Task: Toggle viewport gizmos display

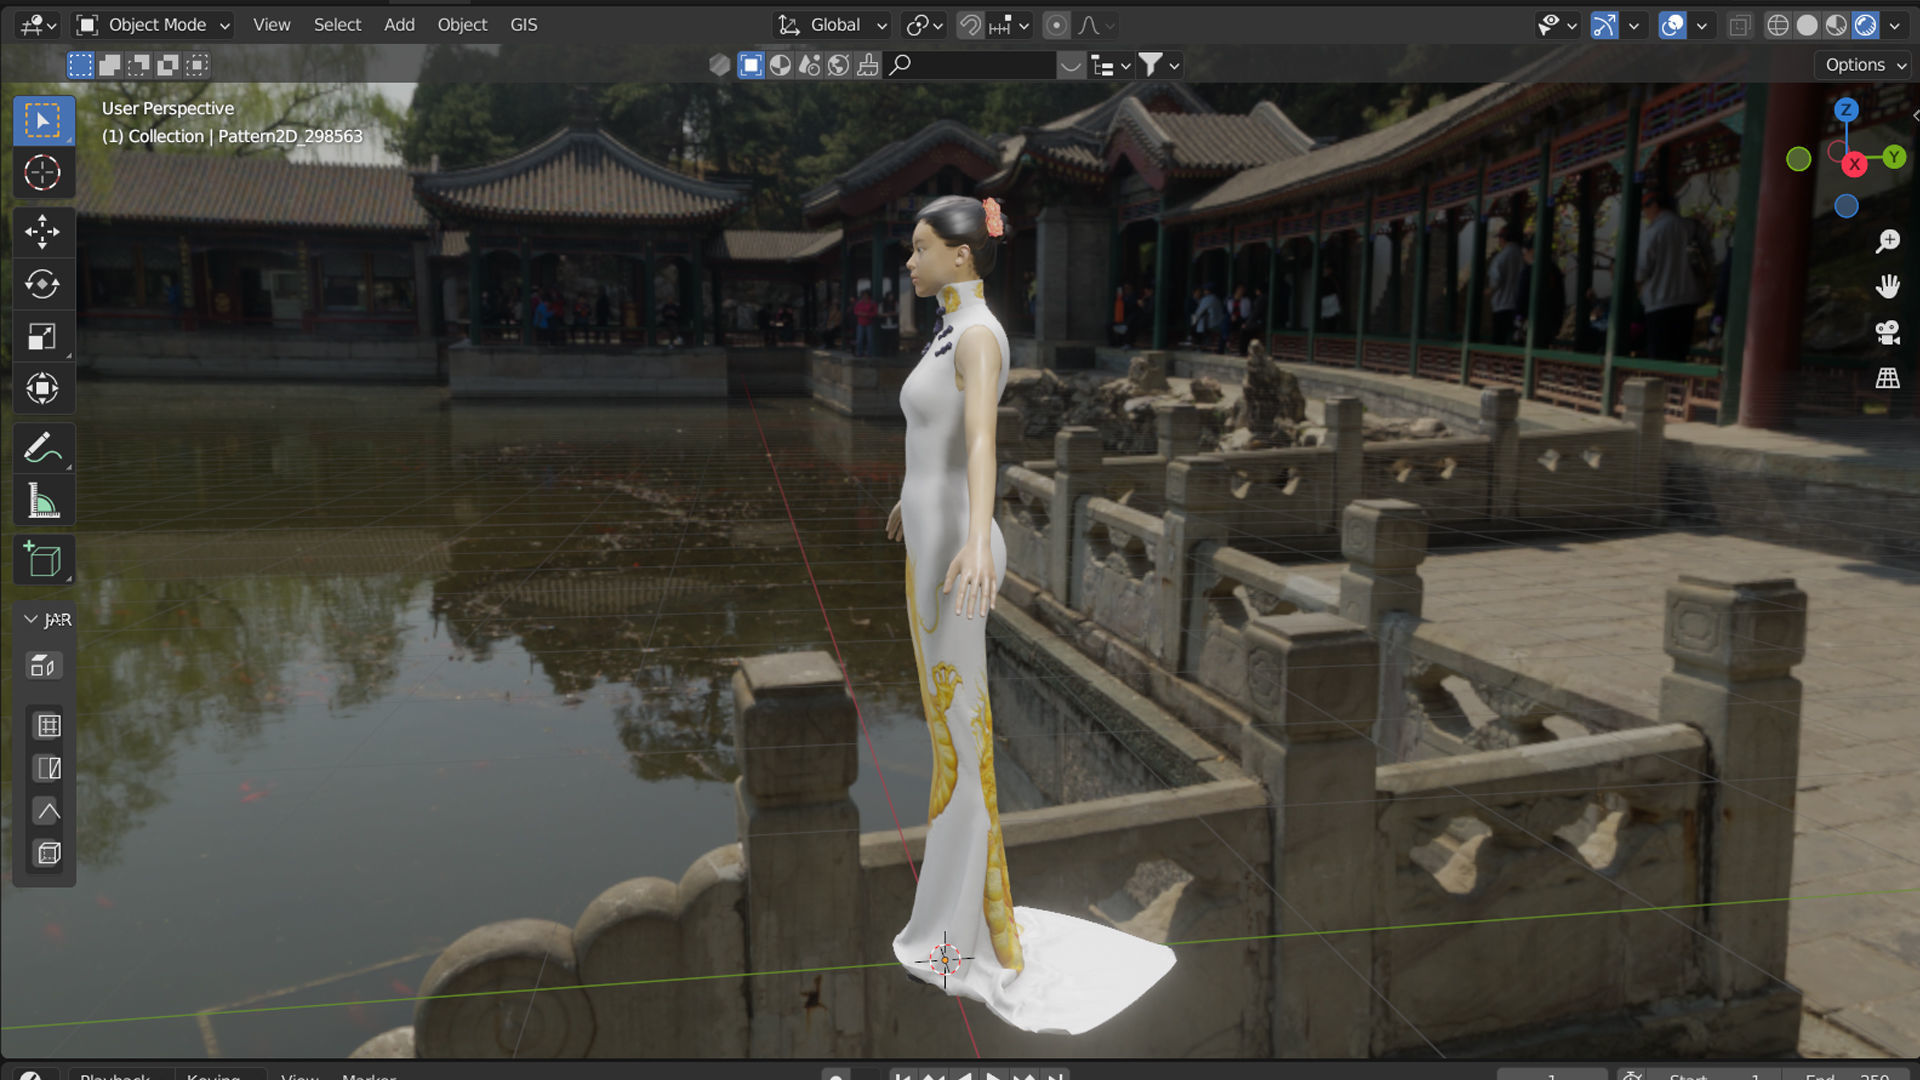Action: pos(1604,25)
